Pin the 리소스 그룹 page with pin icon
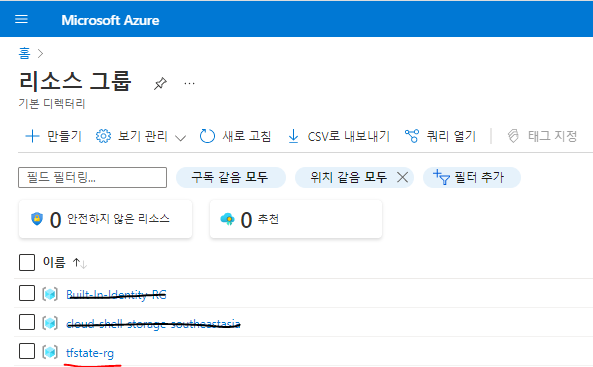 point(160,83)
